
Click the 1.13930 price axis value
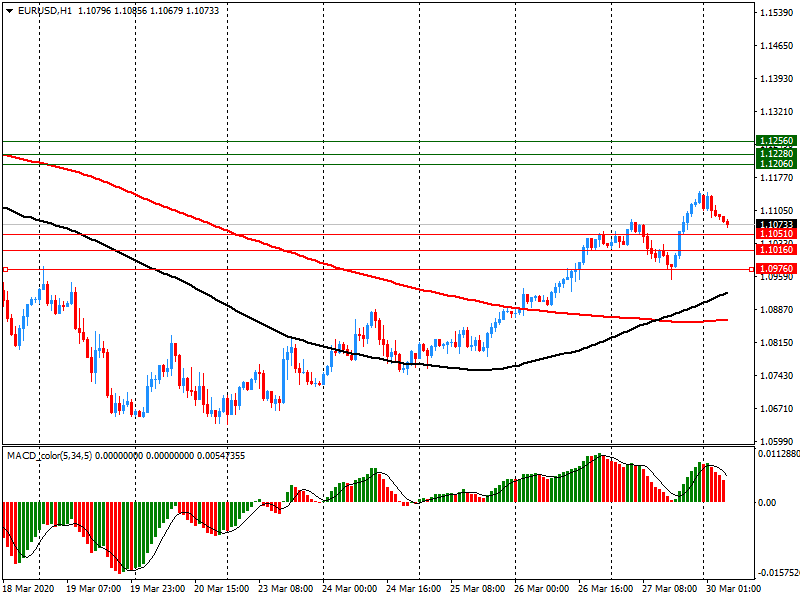pos(777,79)
